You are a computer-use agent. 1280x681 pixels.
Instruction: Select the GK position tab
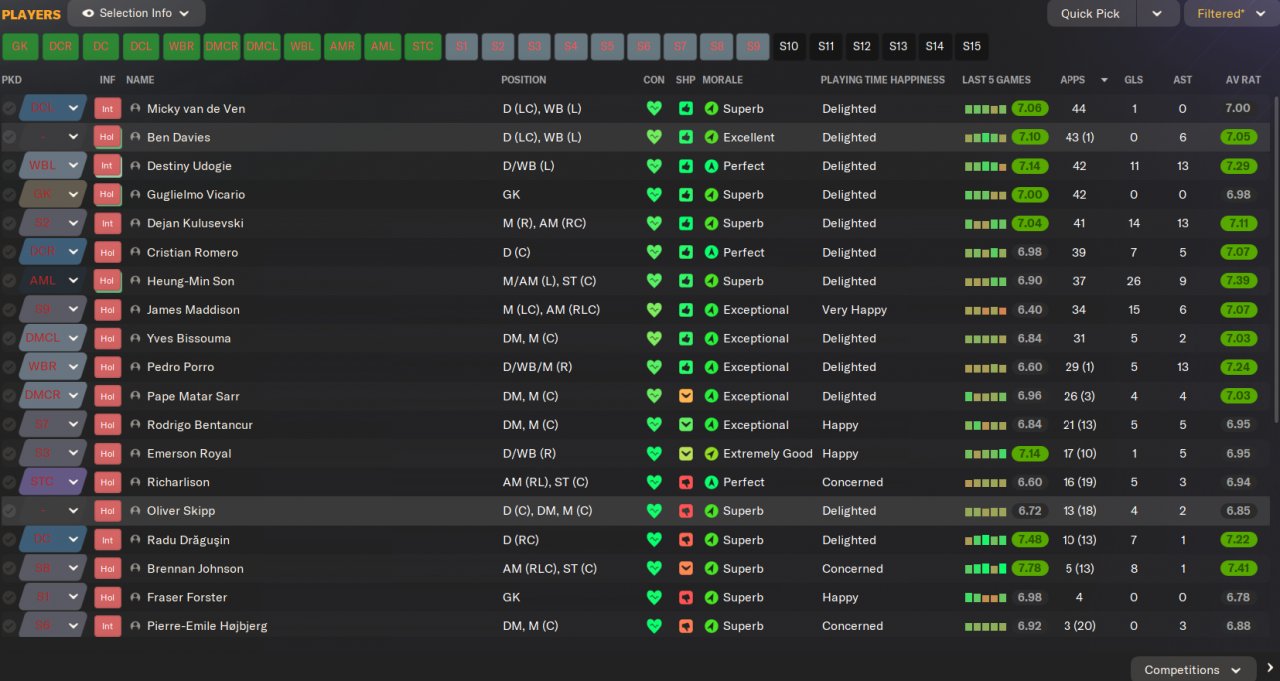pos(20,46)
